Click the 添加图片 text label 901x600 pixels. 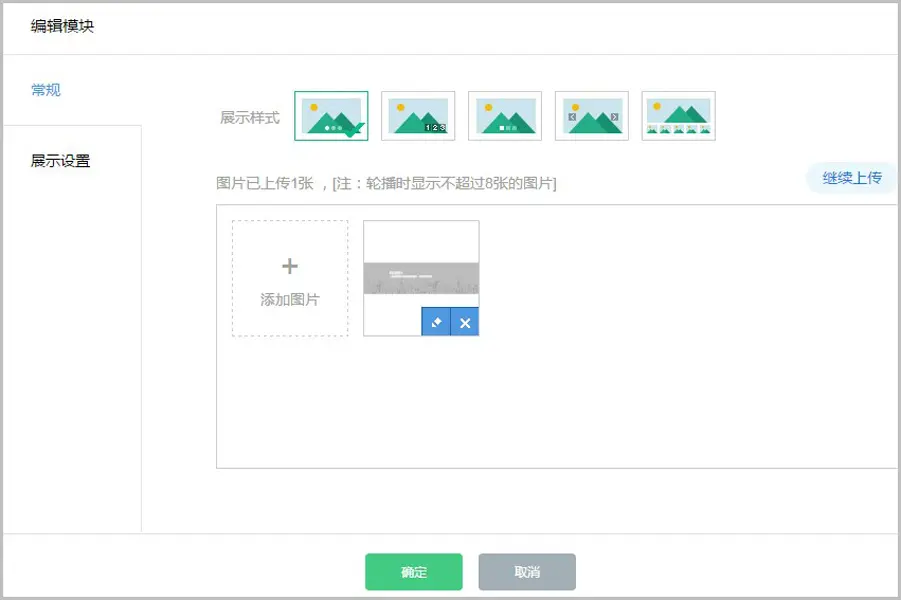tap(290, 299)
